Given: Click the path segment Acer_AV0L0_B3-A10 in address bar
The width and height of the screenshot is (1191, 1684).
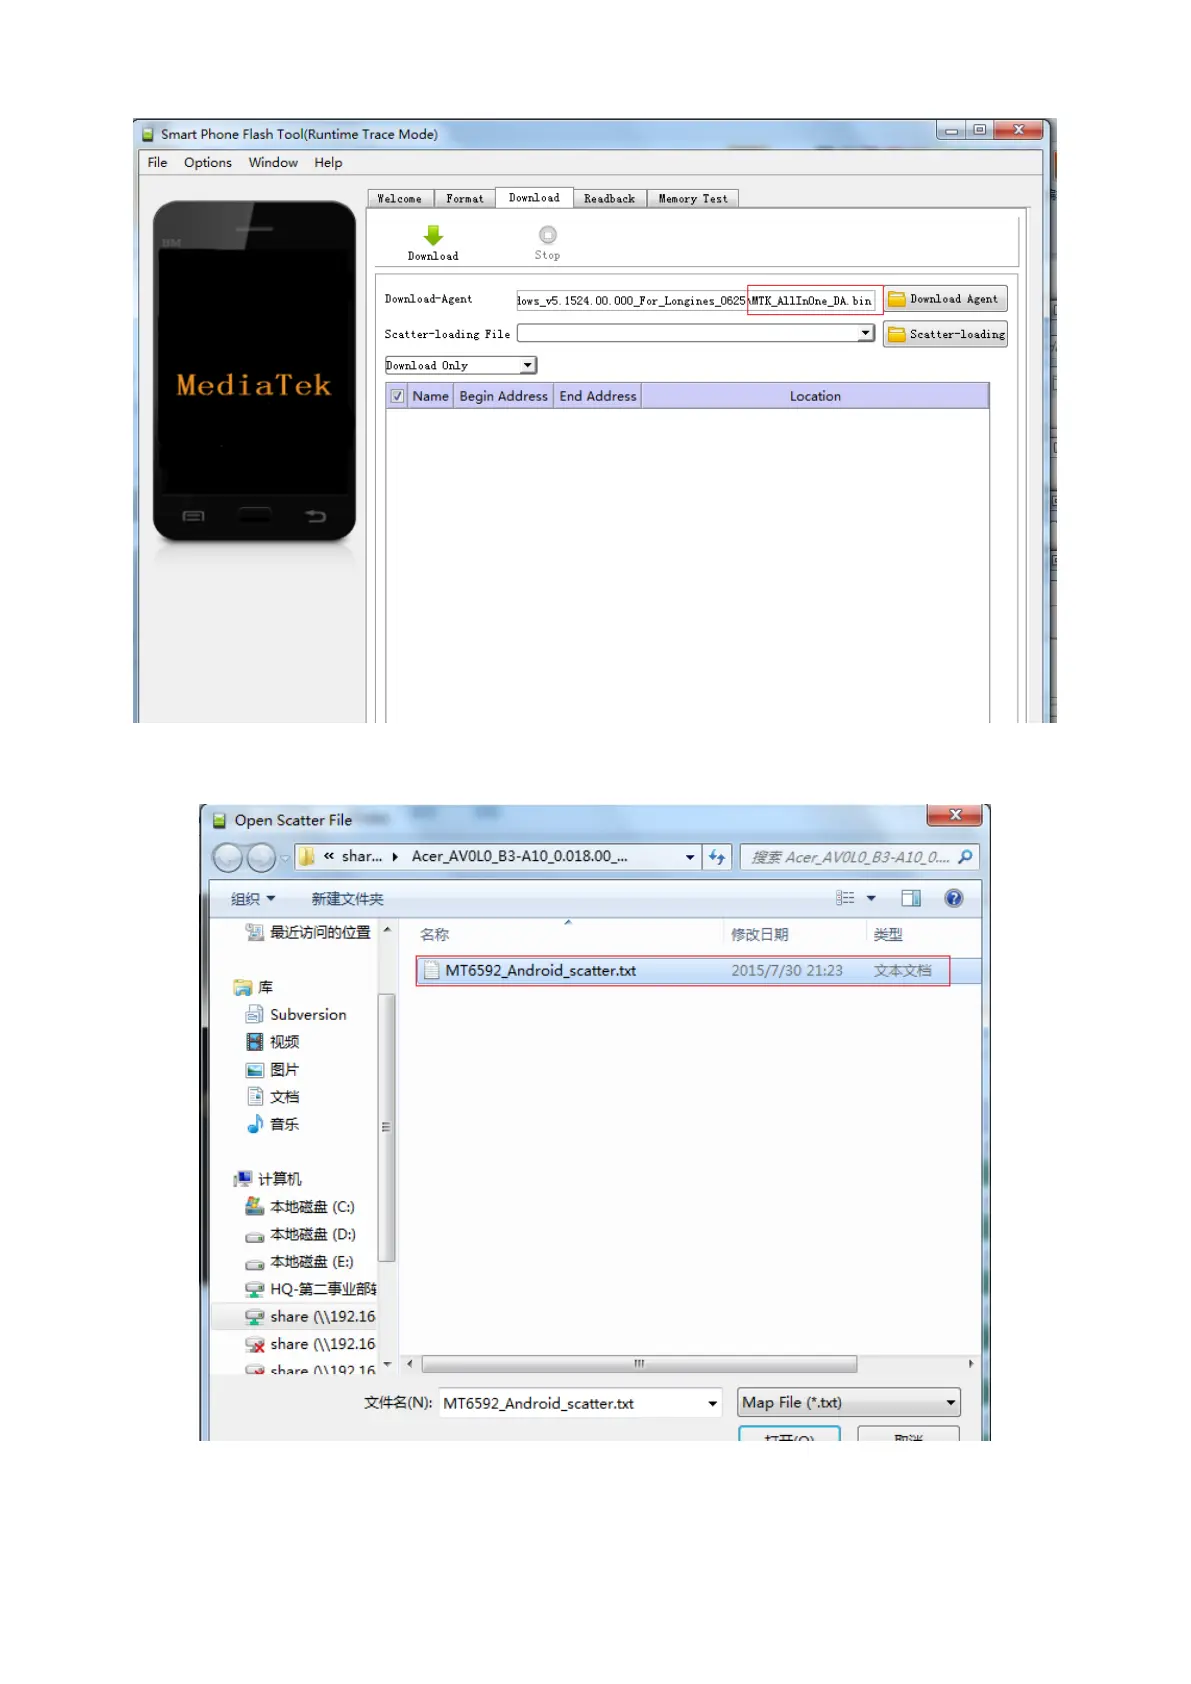Looking at the screenshot, I should tap(519, 856).
